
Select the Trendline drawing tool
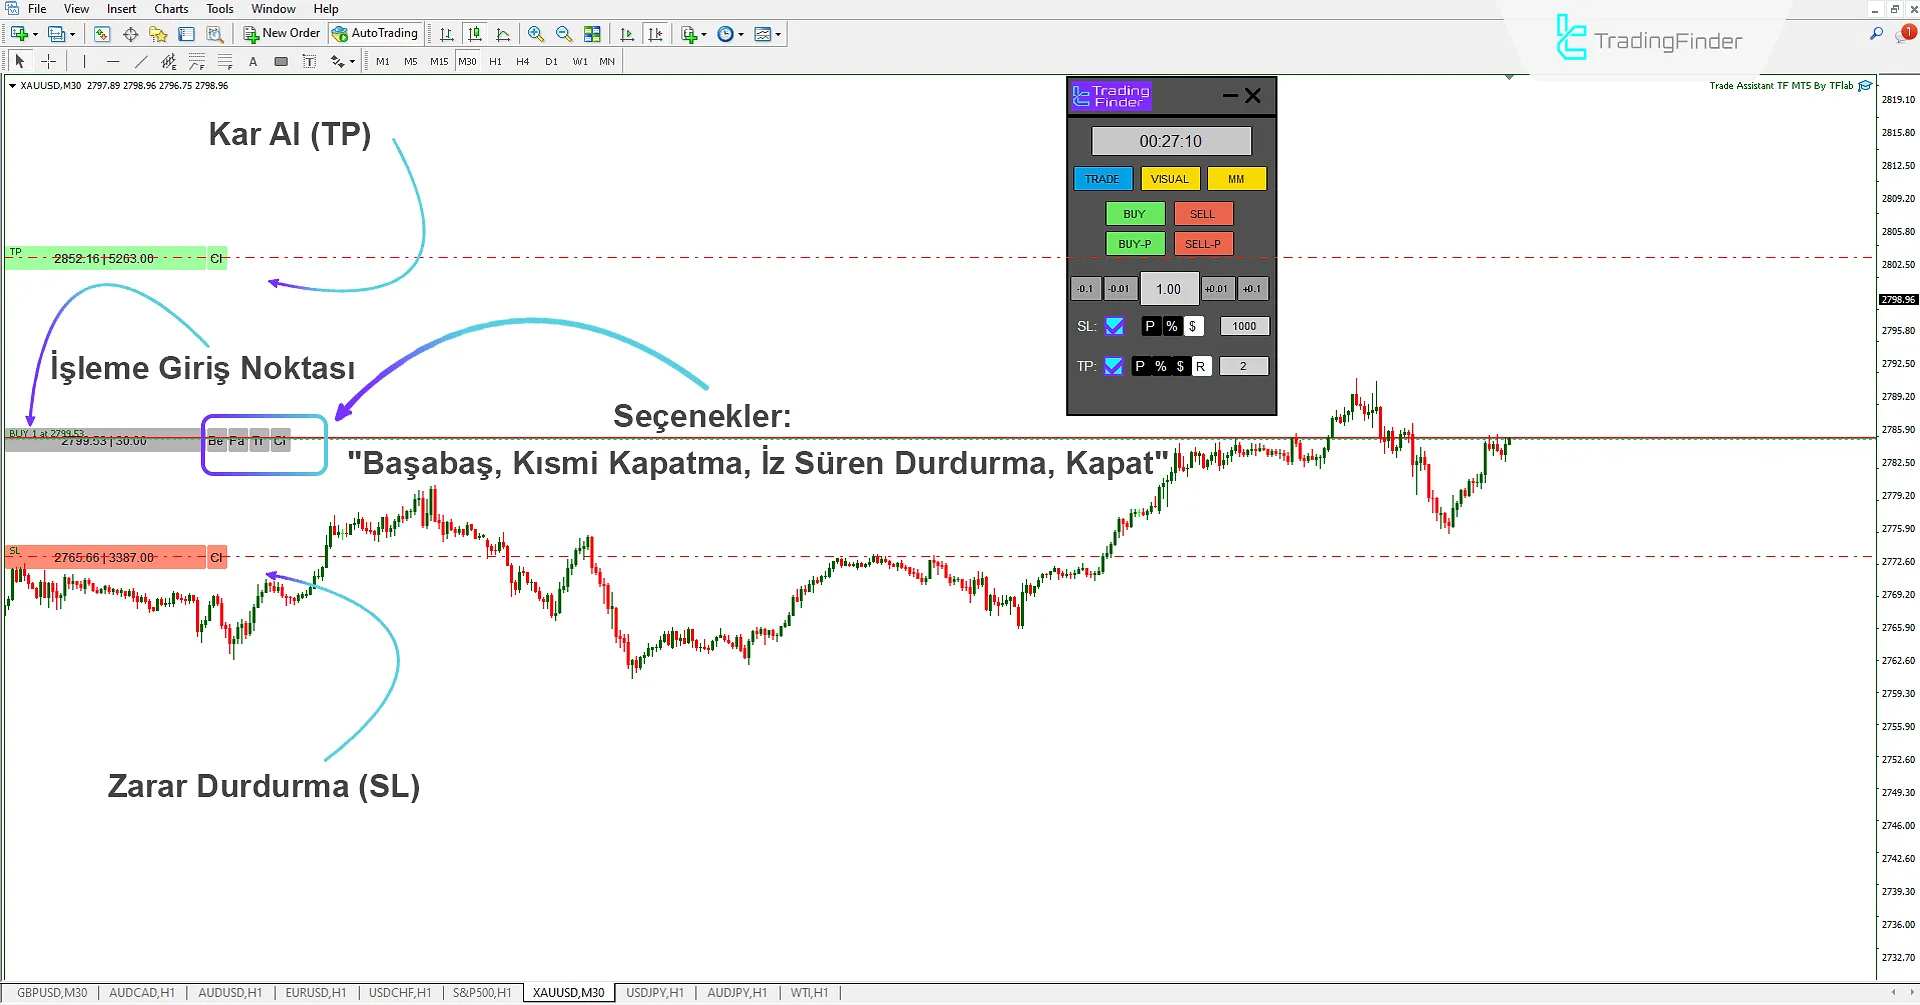141,61
